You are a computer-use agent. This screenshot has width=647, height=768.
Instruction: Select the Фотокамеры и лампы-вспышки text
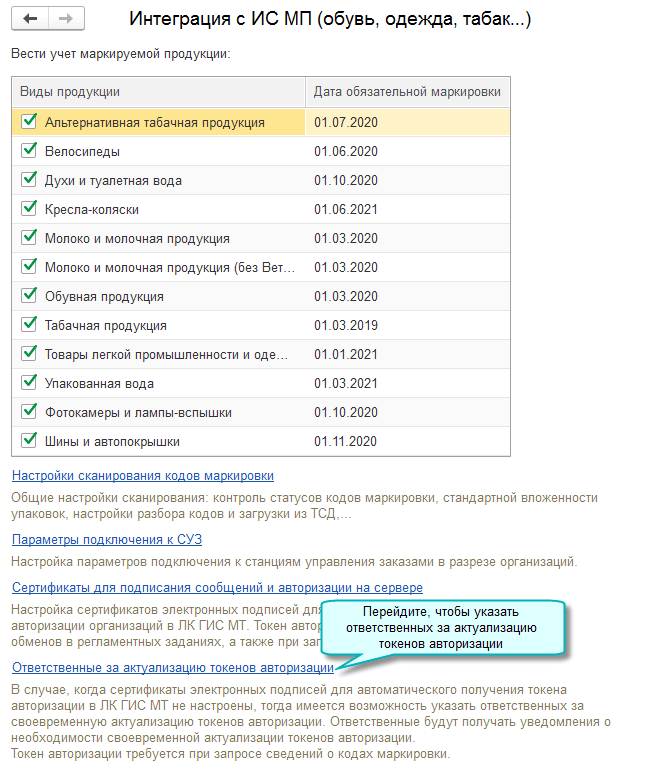pos(138,412)
